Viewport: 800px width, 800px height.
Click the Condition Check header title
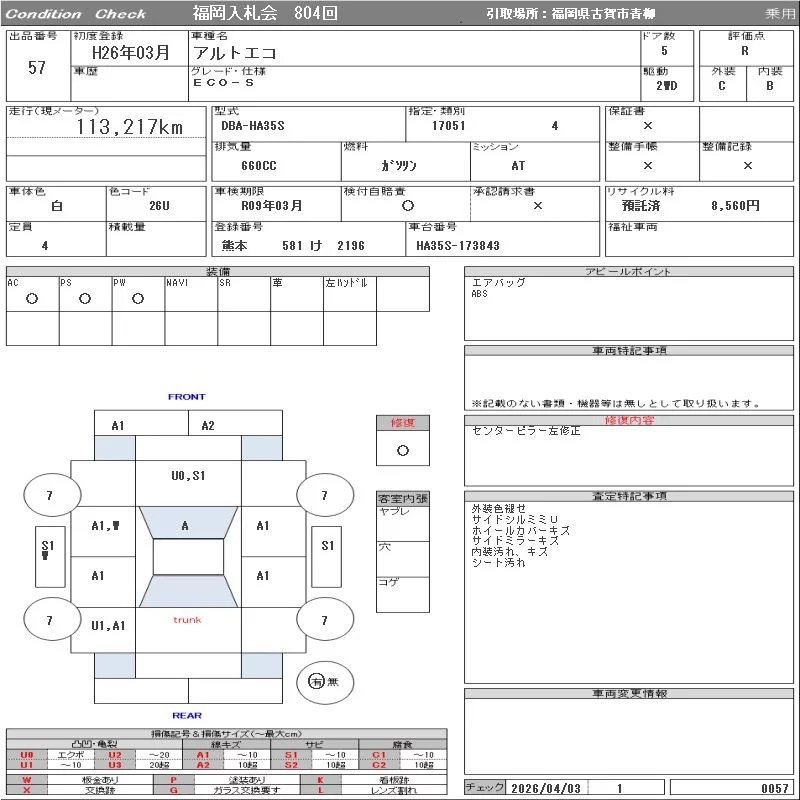click(76, 14)
